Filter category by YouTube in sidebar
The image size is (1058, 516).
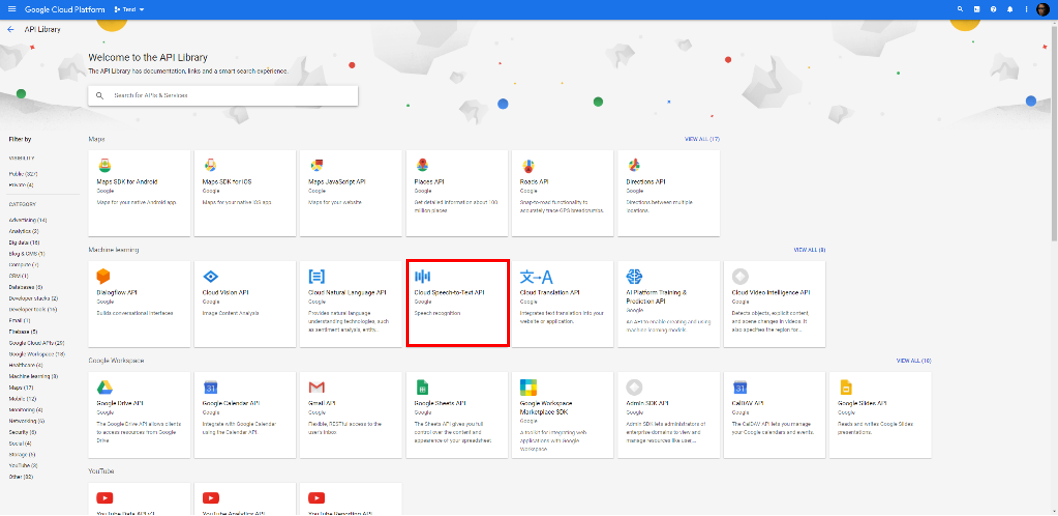coord(23,465)
